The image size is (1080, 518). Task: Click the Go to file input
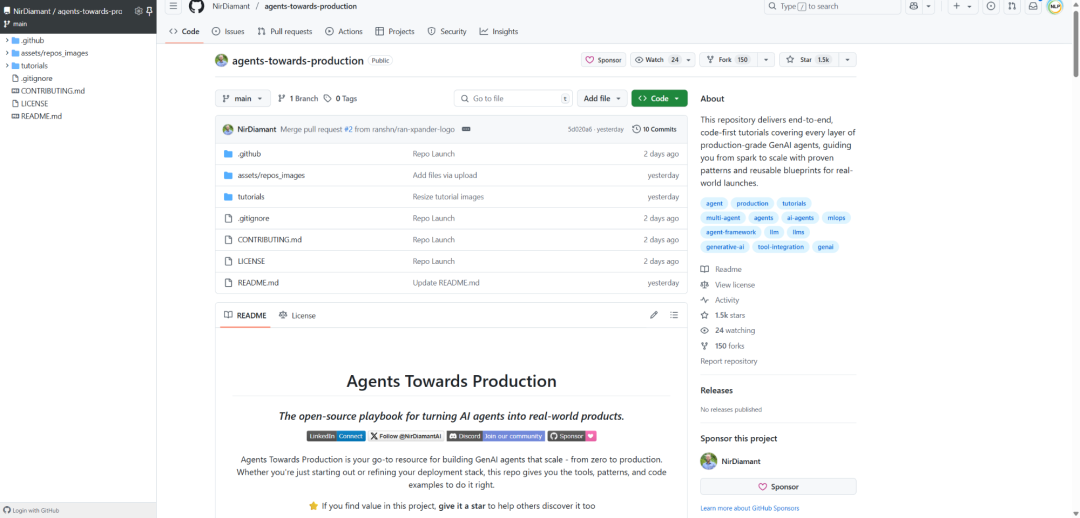(x=514, y=99)
